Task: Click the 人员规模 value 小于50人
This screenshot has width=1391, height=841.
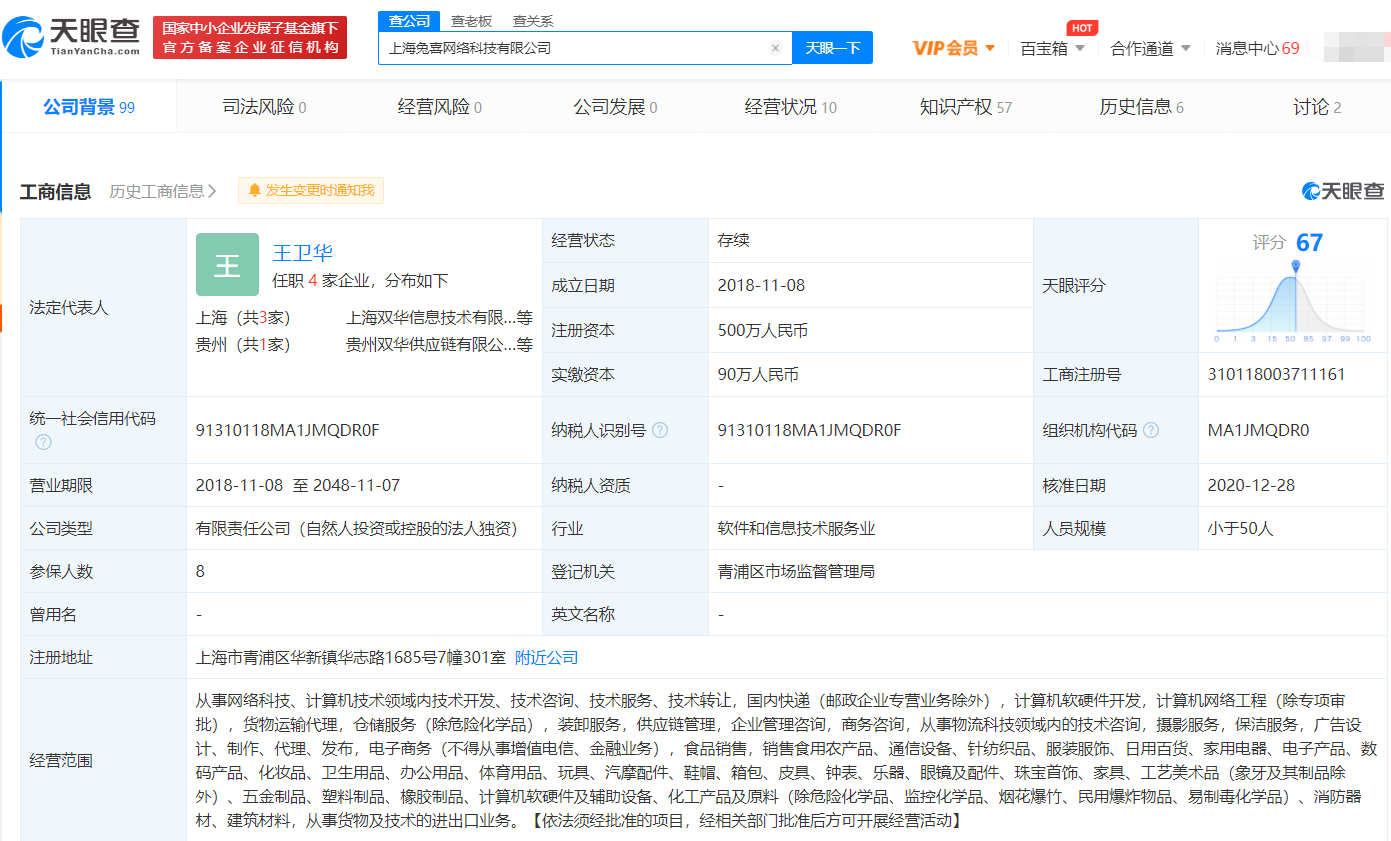Action: coord(1241,529)
